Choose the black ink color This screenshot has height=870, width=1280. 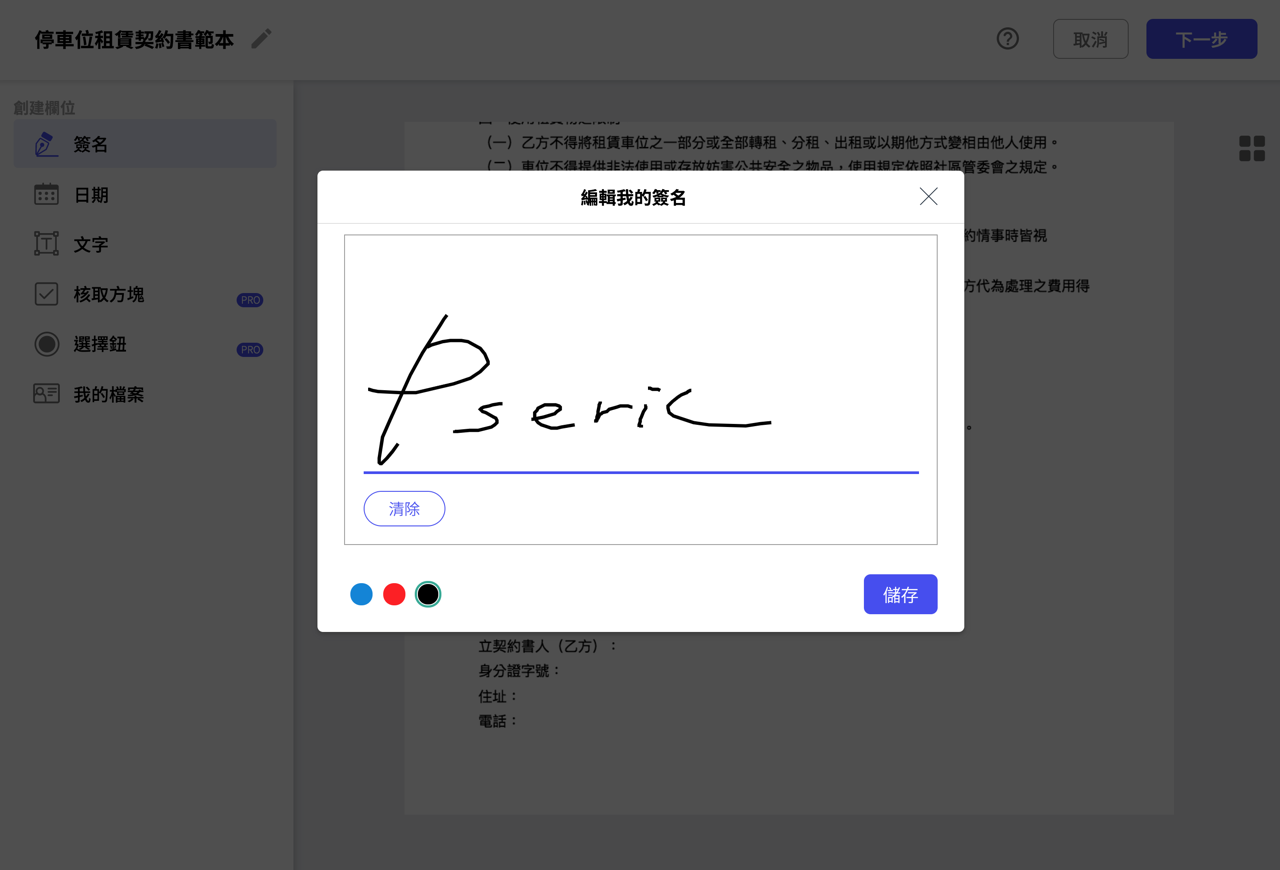(428, 594)
